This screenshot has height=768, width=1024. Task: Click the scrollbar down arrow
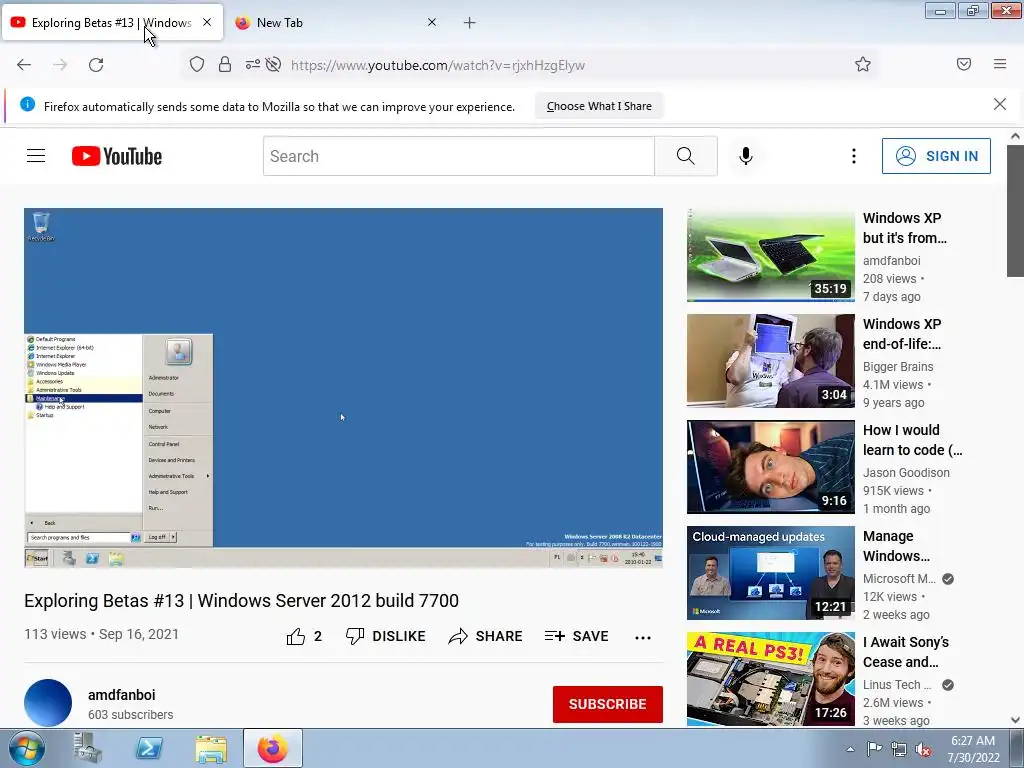click(1015, 720)
